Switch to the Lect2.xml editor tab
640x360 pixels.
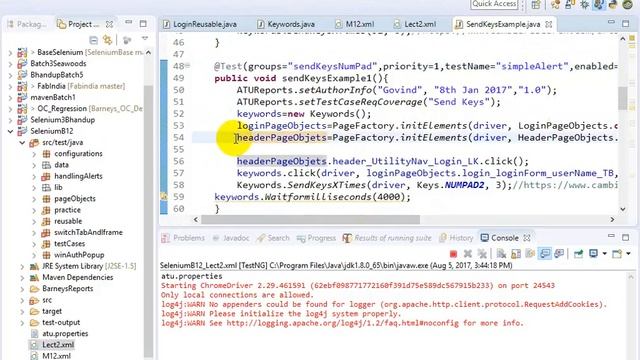click(x=415, y=24)
